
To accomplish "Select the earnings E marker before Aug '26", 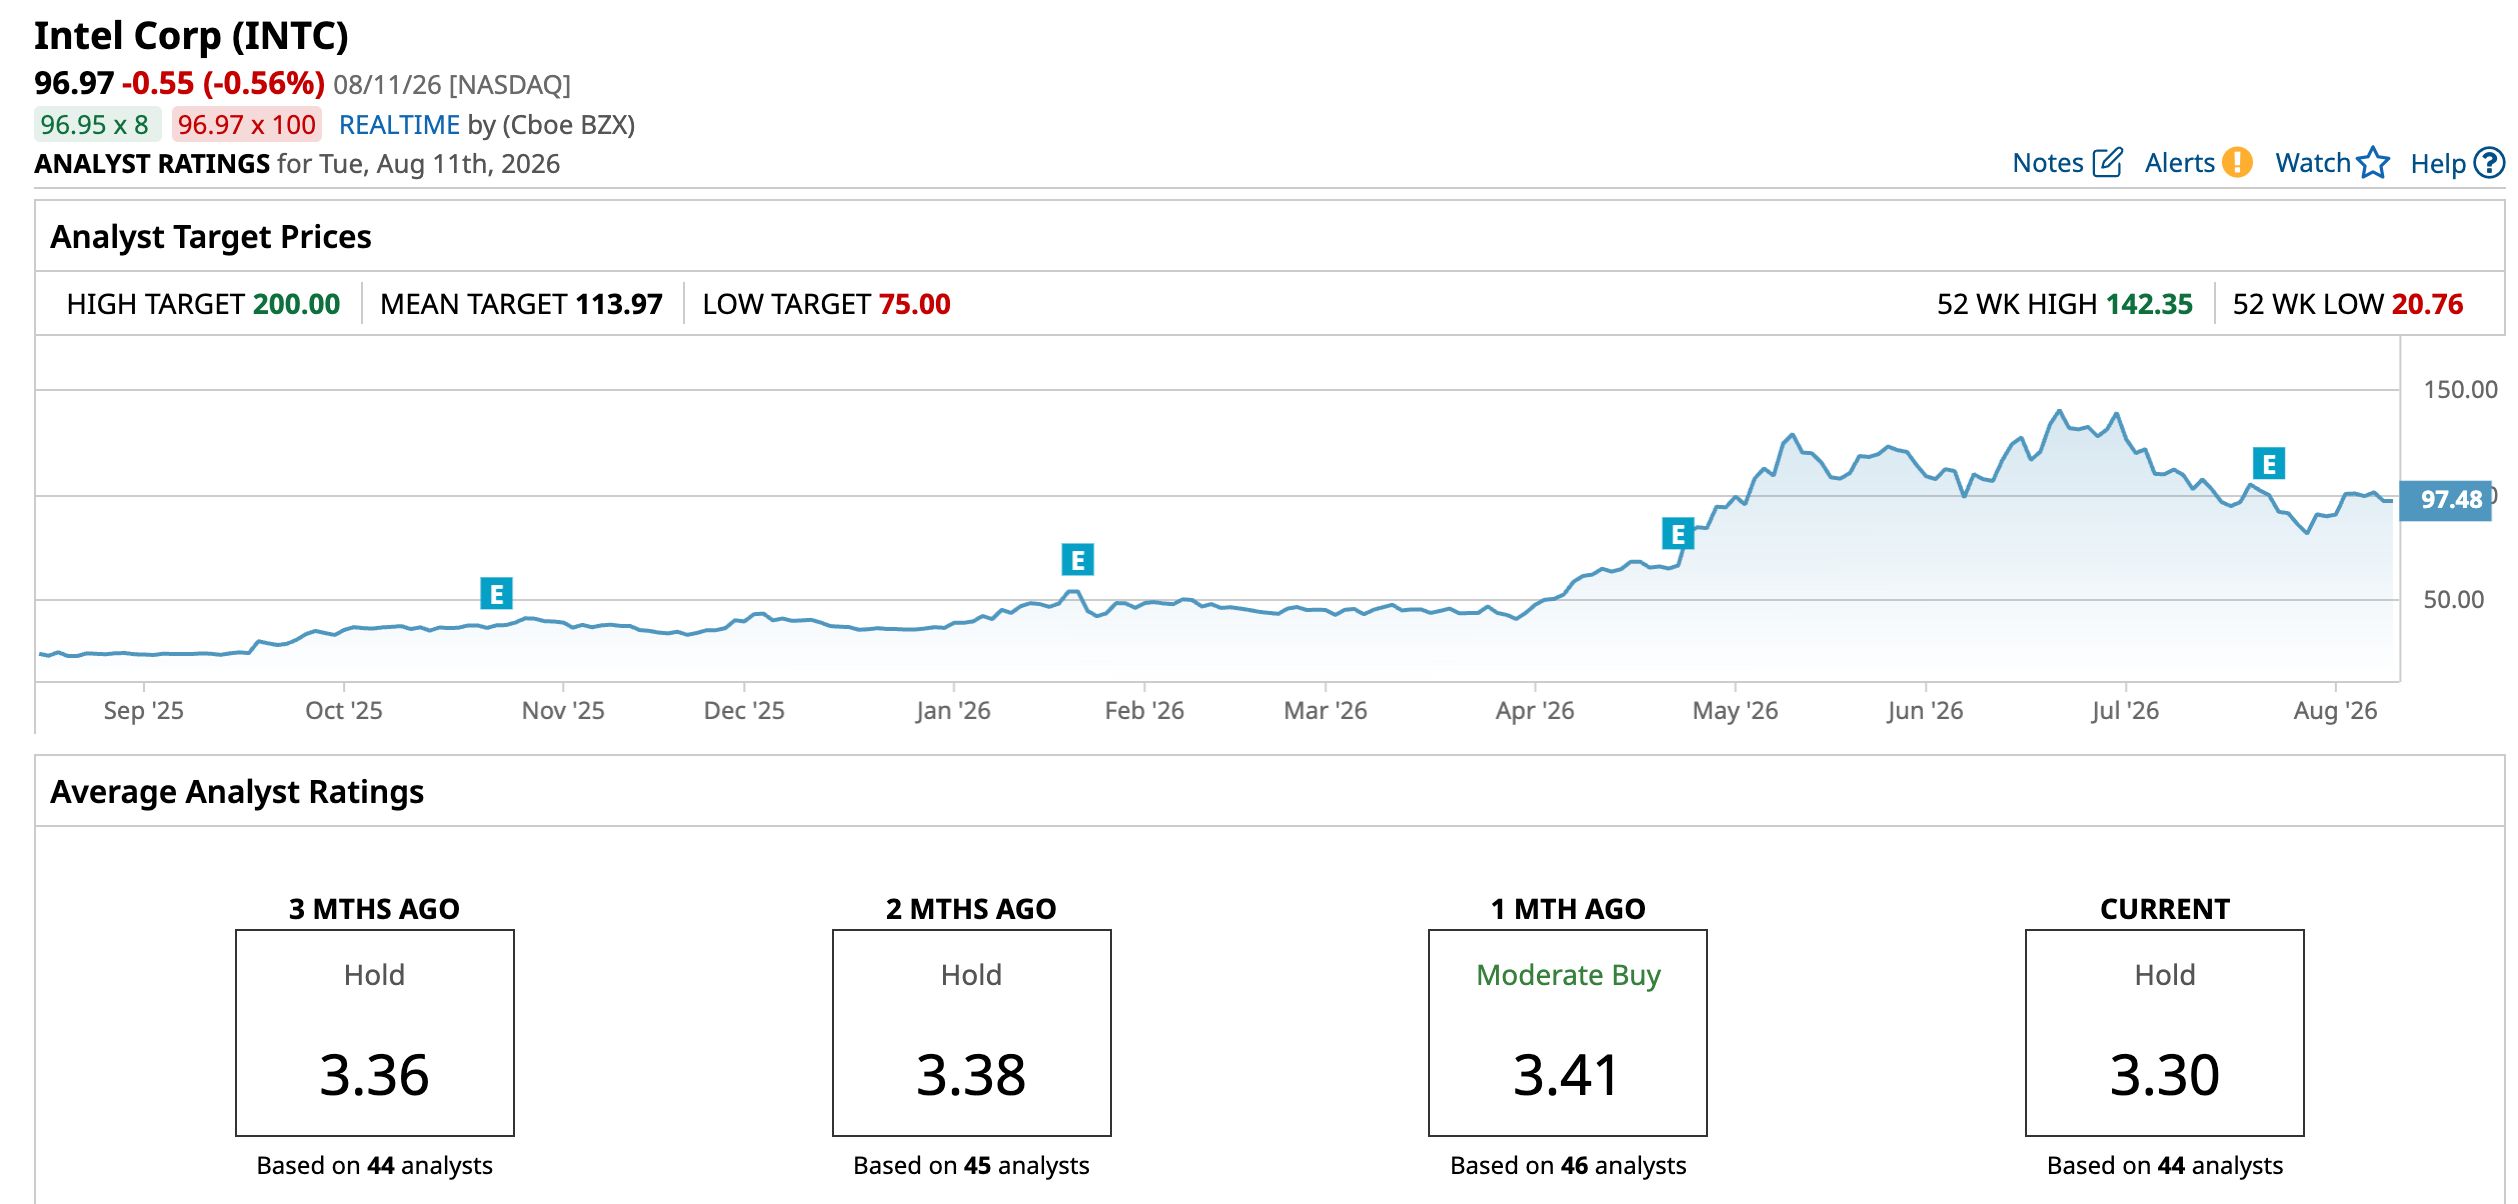I will [x=2268, y=464].
